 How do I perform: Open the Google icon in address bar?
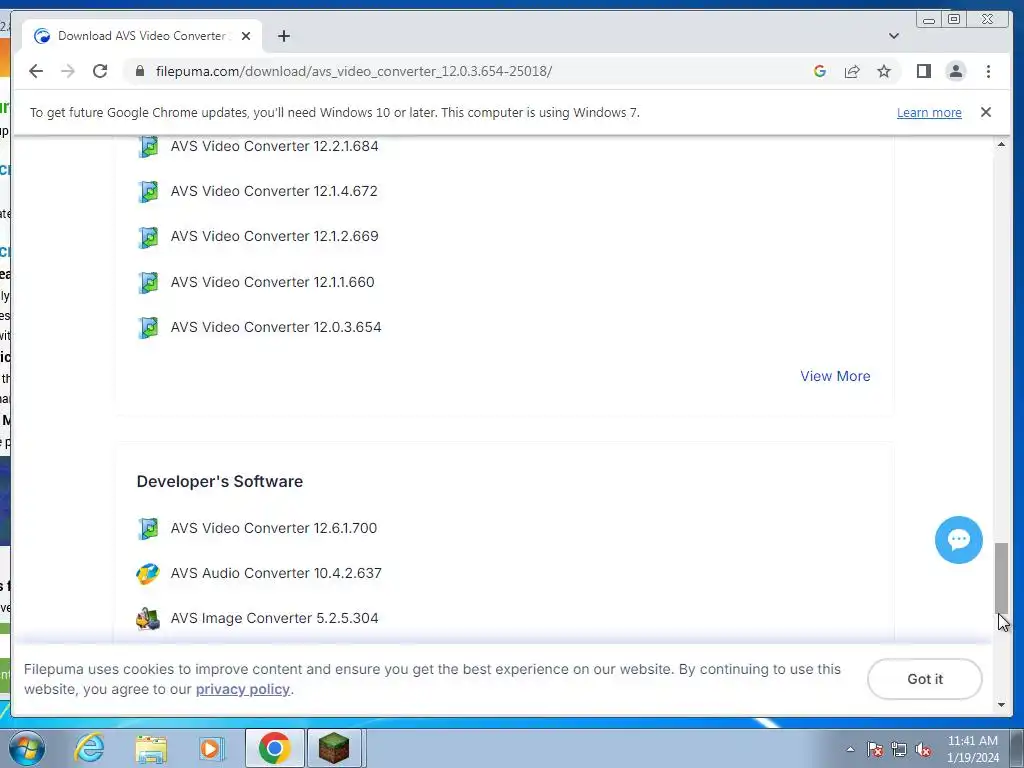pyautogui.click(x=820, y=71)
